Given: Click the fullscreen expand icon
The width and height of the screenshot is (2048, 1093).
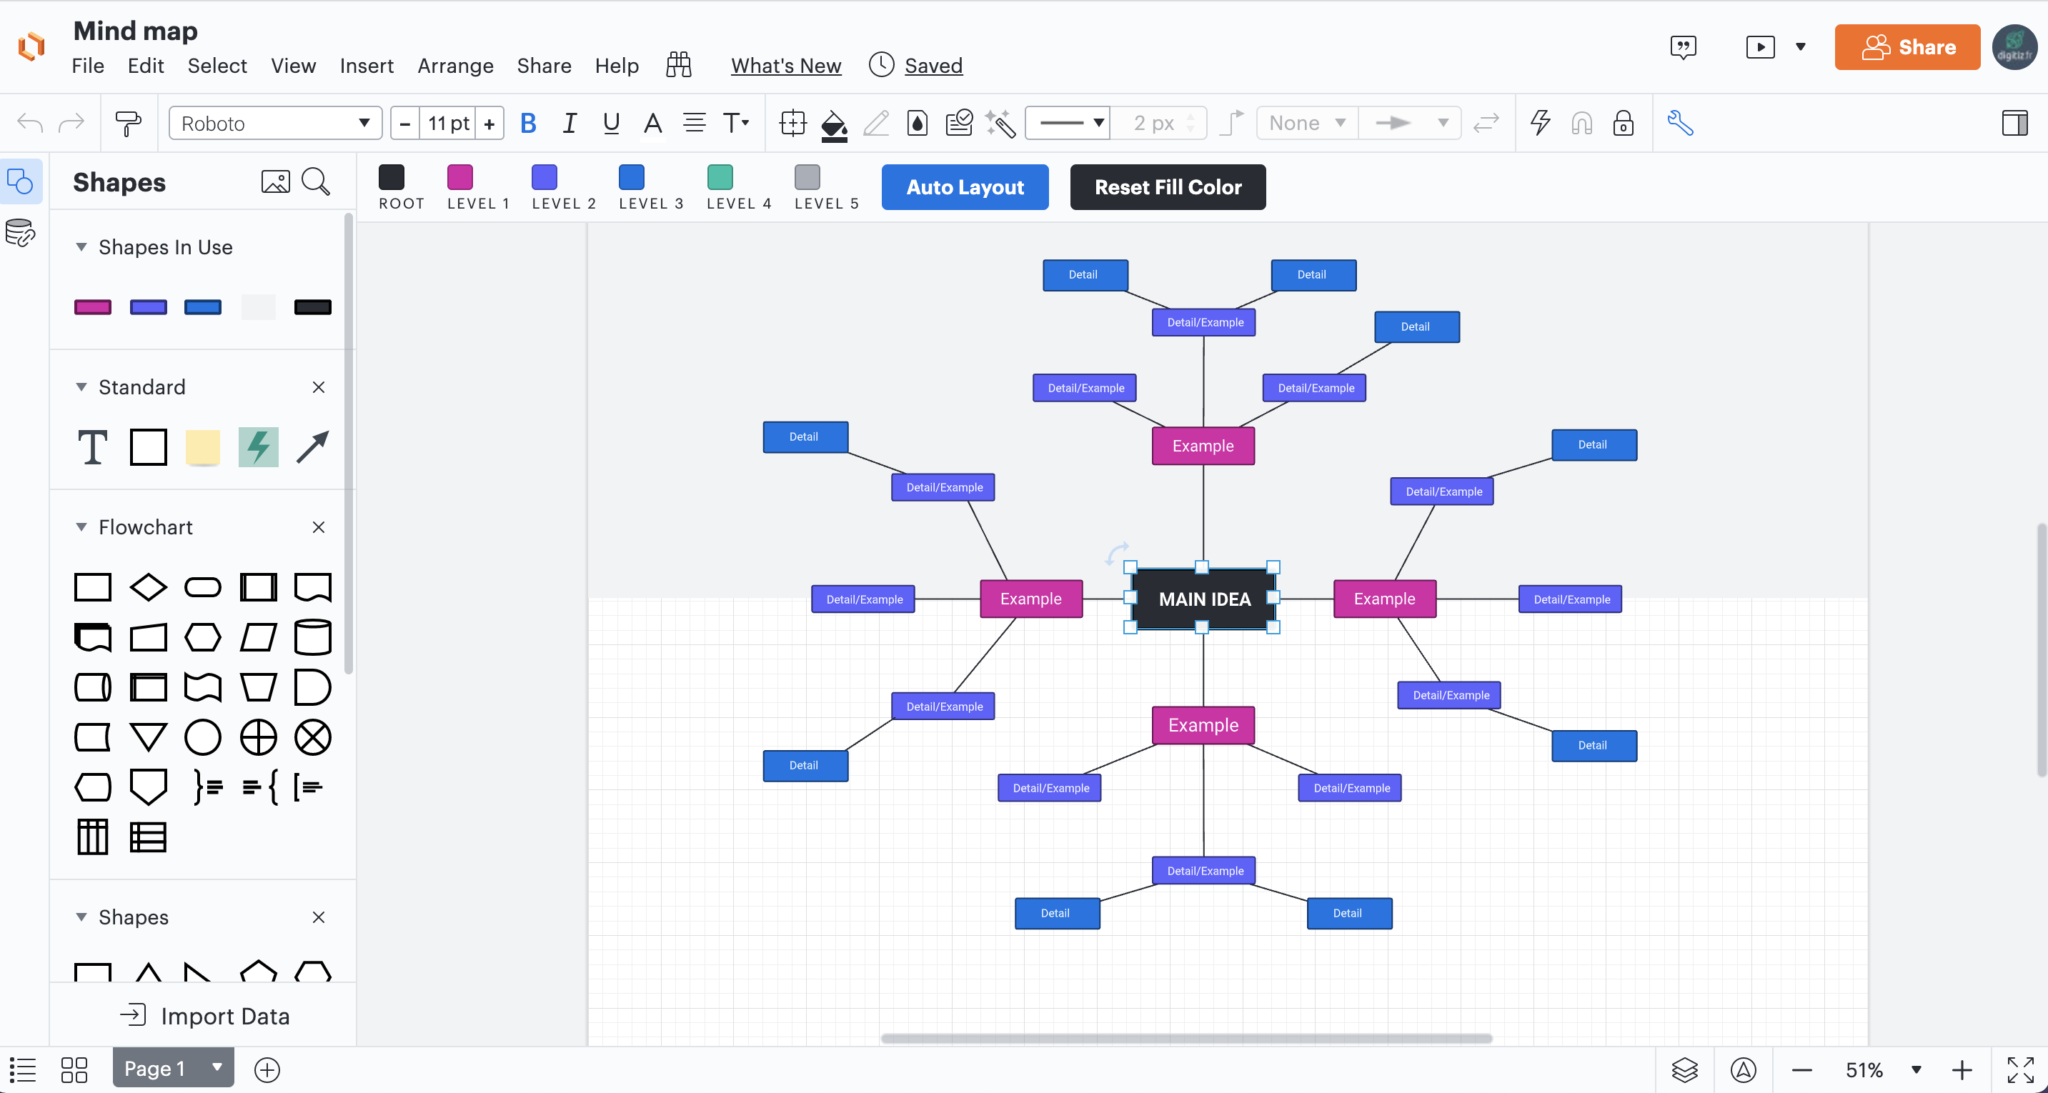Looking at the screenshot, I should (2020, 1070).
